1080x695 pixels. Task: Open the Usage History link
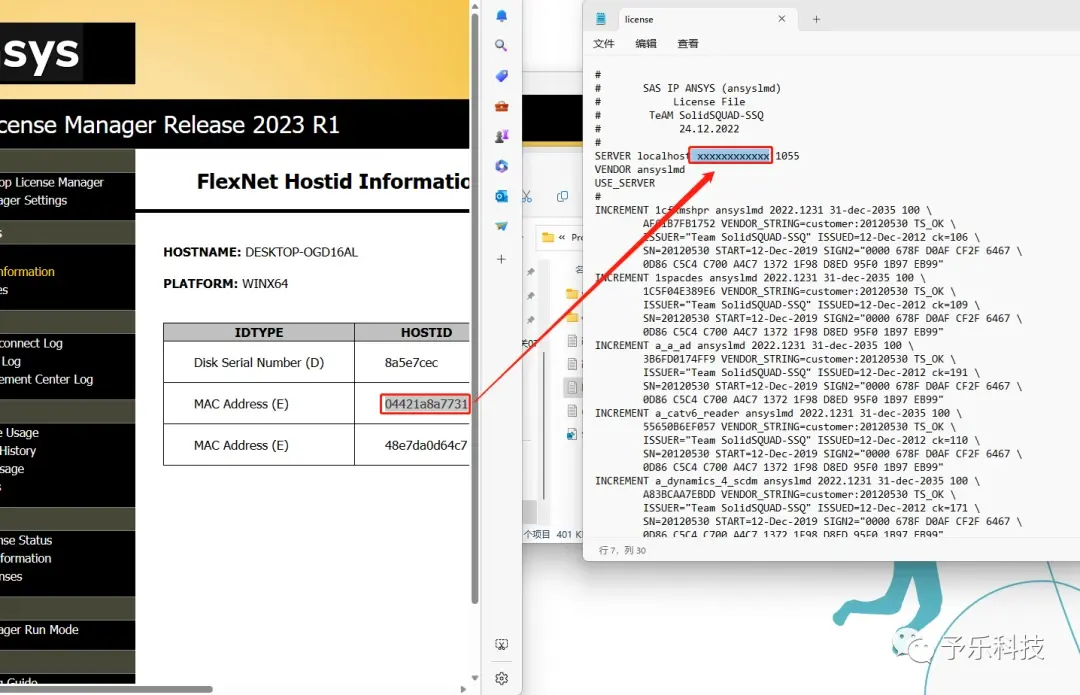(18, 451)
